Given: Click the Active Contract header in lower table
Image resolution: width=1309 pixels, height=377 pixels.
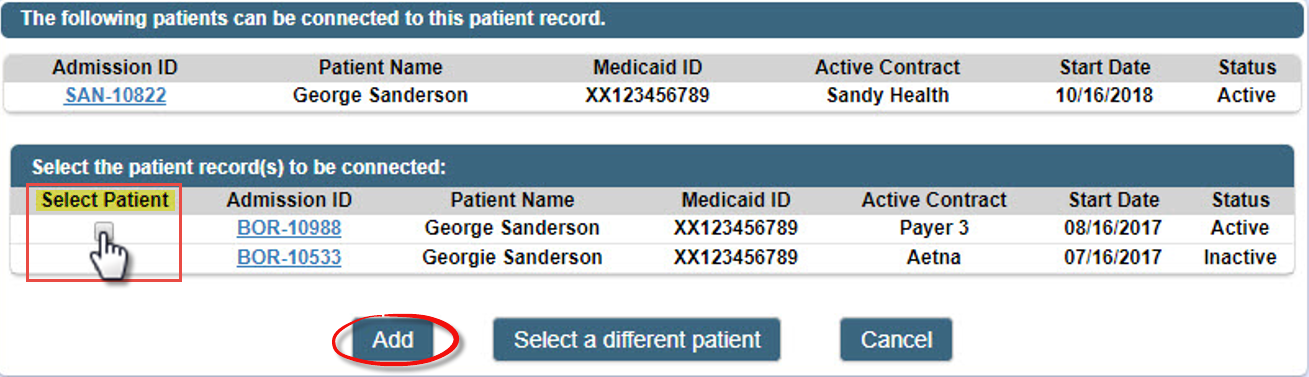Looking at the screenshot, I should [x=934, y=200].
